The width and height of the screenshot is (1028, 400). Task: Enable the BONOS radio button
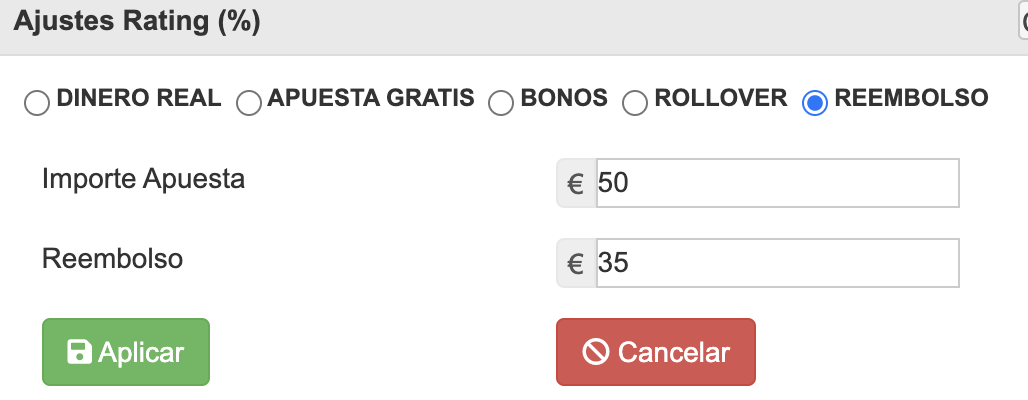point(501,103)
